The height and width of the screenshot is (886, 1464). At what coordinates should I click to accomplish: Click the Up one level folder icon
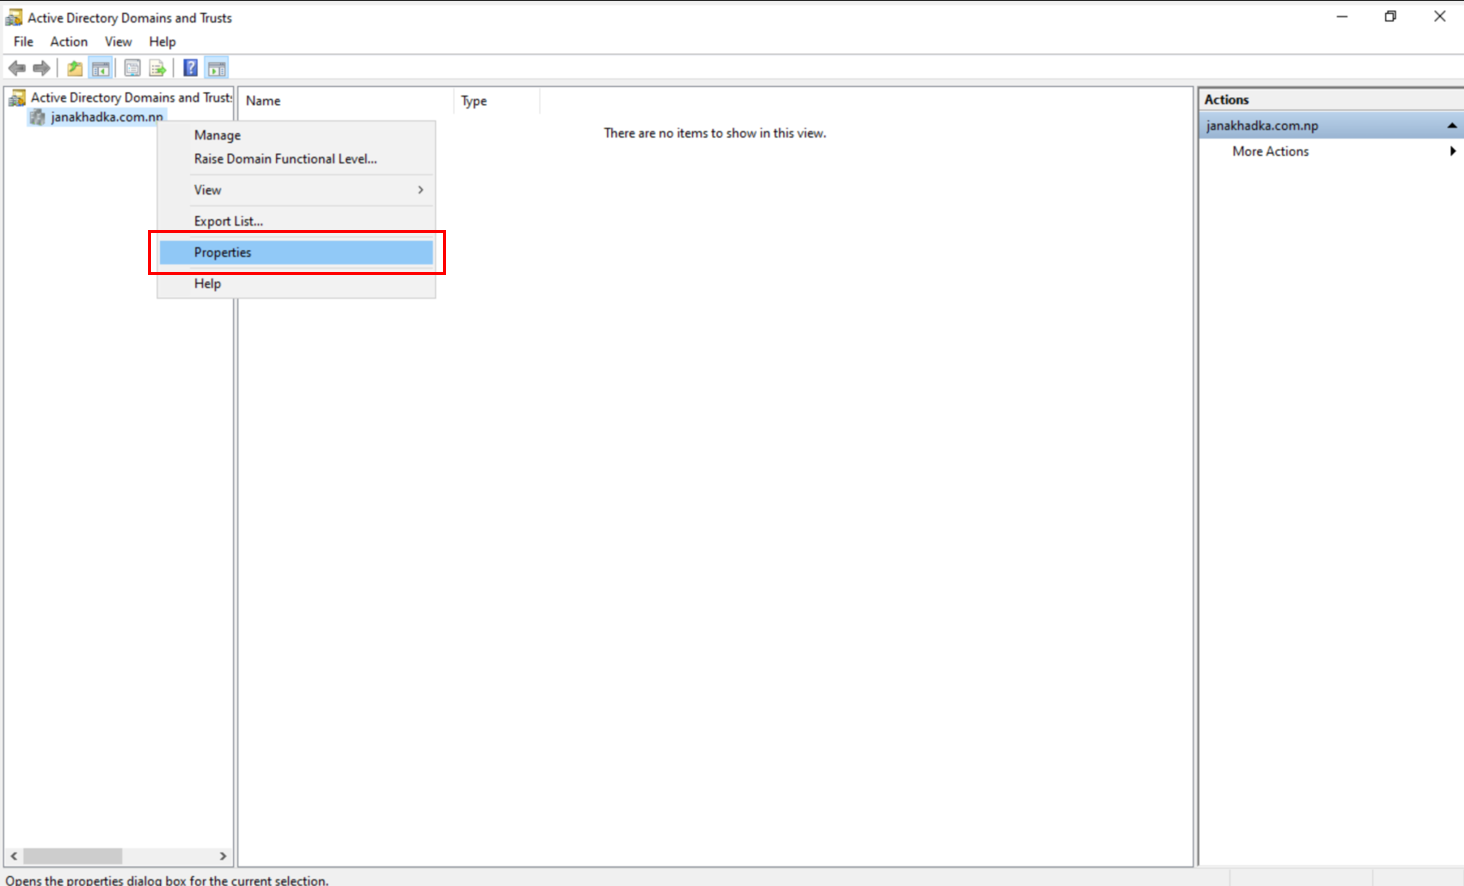(75, 68)
